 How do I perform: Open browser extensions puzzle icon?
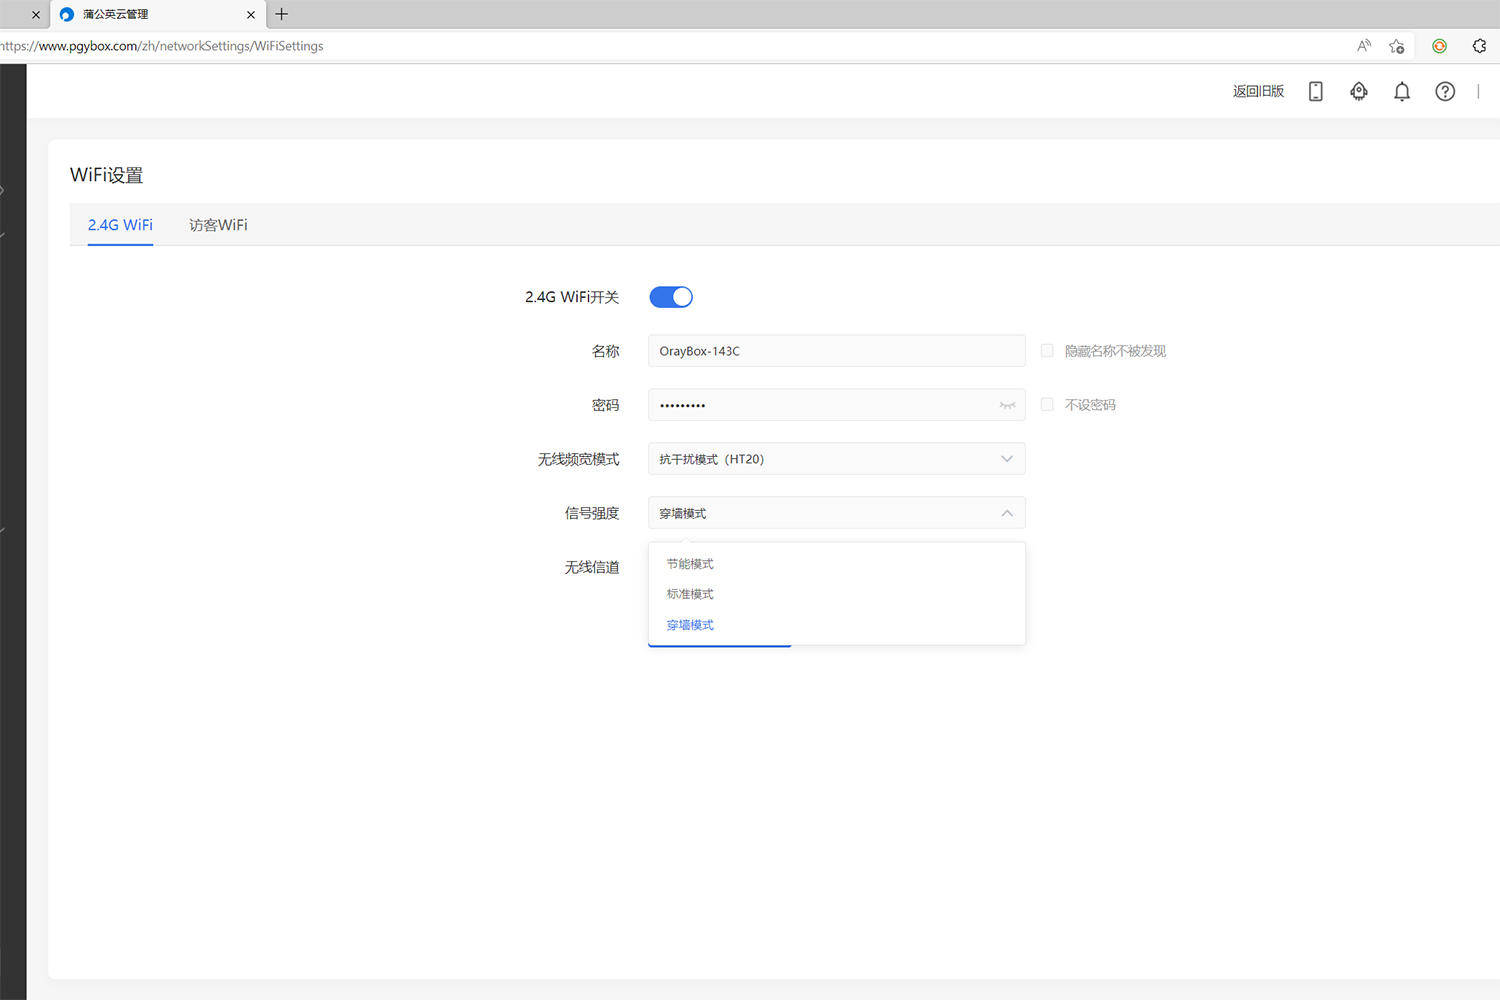(1479, 46)
